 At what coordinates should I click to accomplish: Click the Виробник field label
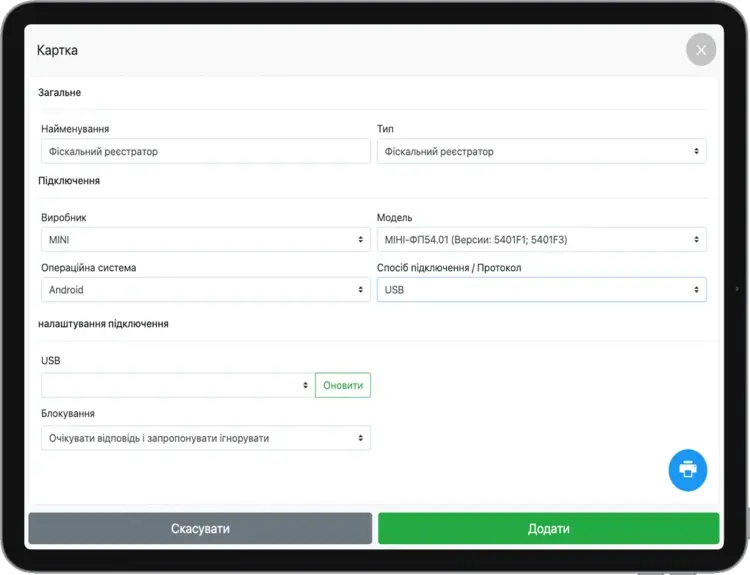click(64, 217)
